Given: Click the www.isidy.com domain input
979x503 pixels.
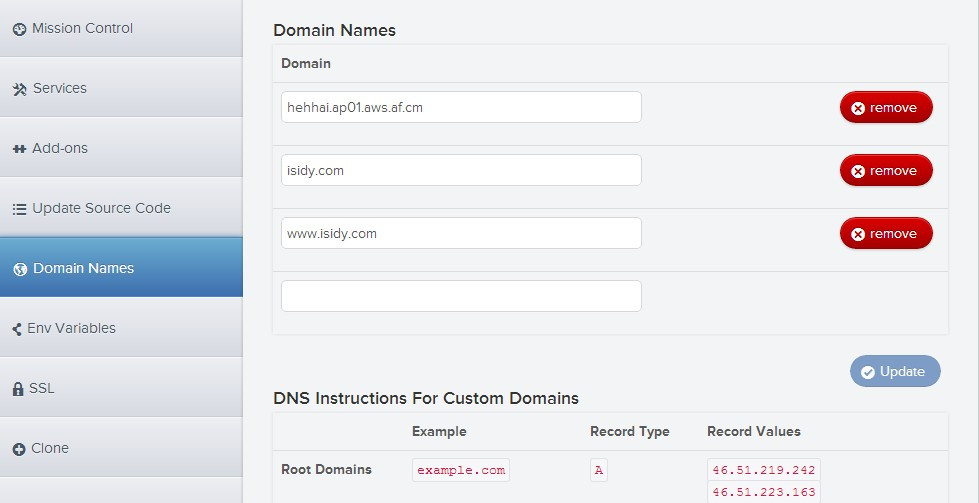Looking at the screenshot, I should click(461, 233).
